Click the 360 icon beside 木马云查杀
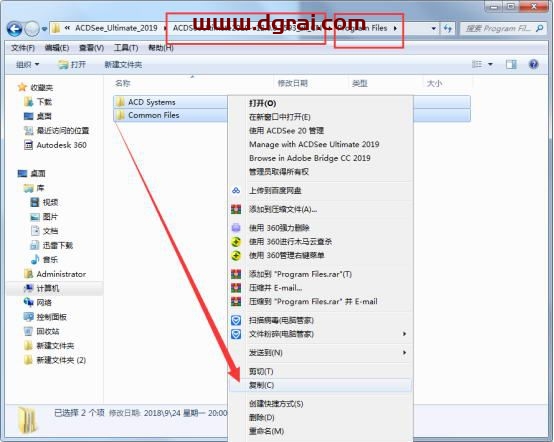The height and width of the screenshot is (442, 554). pyautogui.click(x=236, y=242)
